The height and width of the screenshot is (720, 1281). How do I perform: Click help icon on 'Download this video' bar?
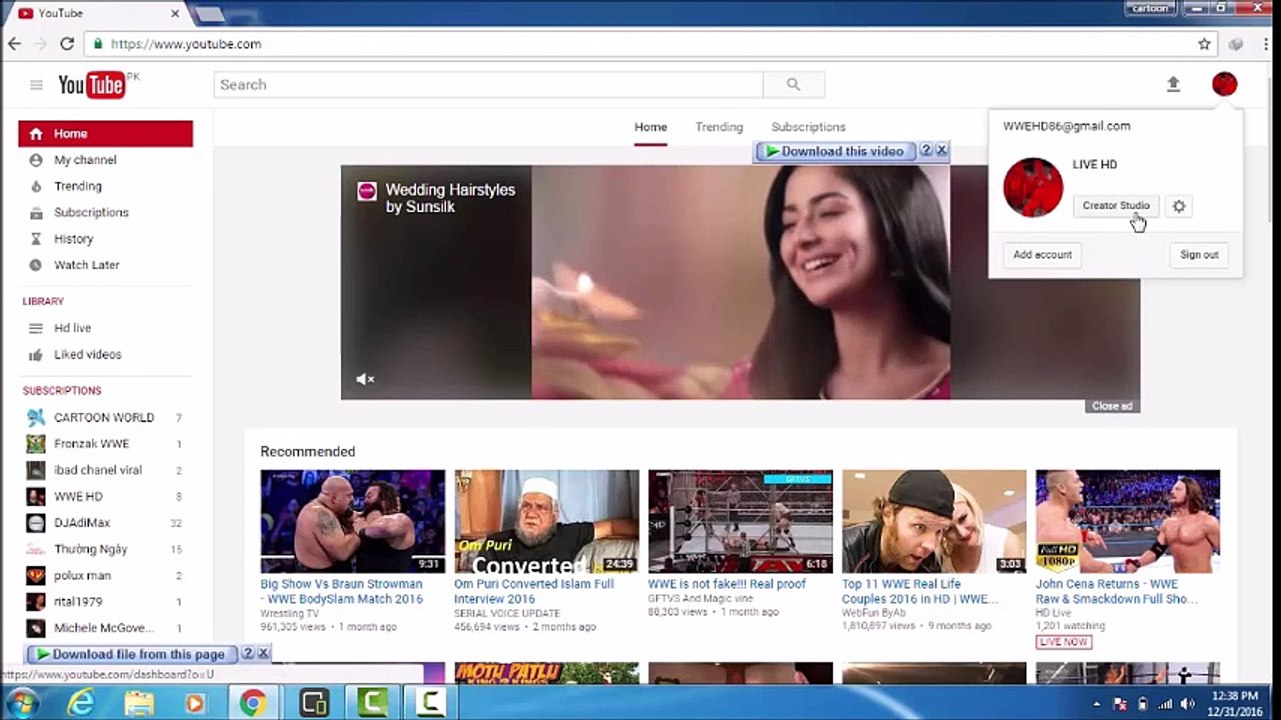click(926, 150)
